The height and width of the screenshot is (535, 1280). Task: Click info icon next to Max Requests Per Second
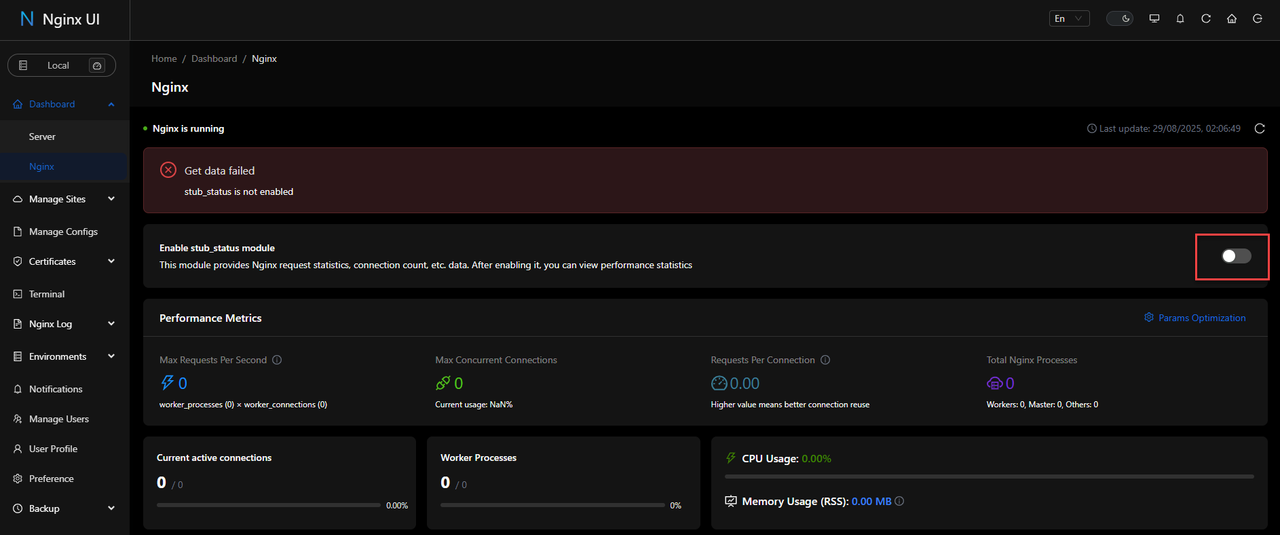(x=277, y=360)
